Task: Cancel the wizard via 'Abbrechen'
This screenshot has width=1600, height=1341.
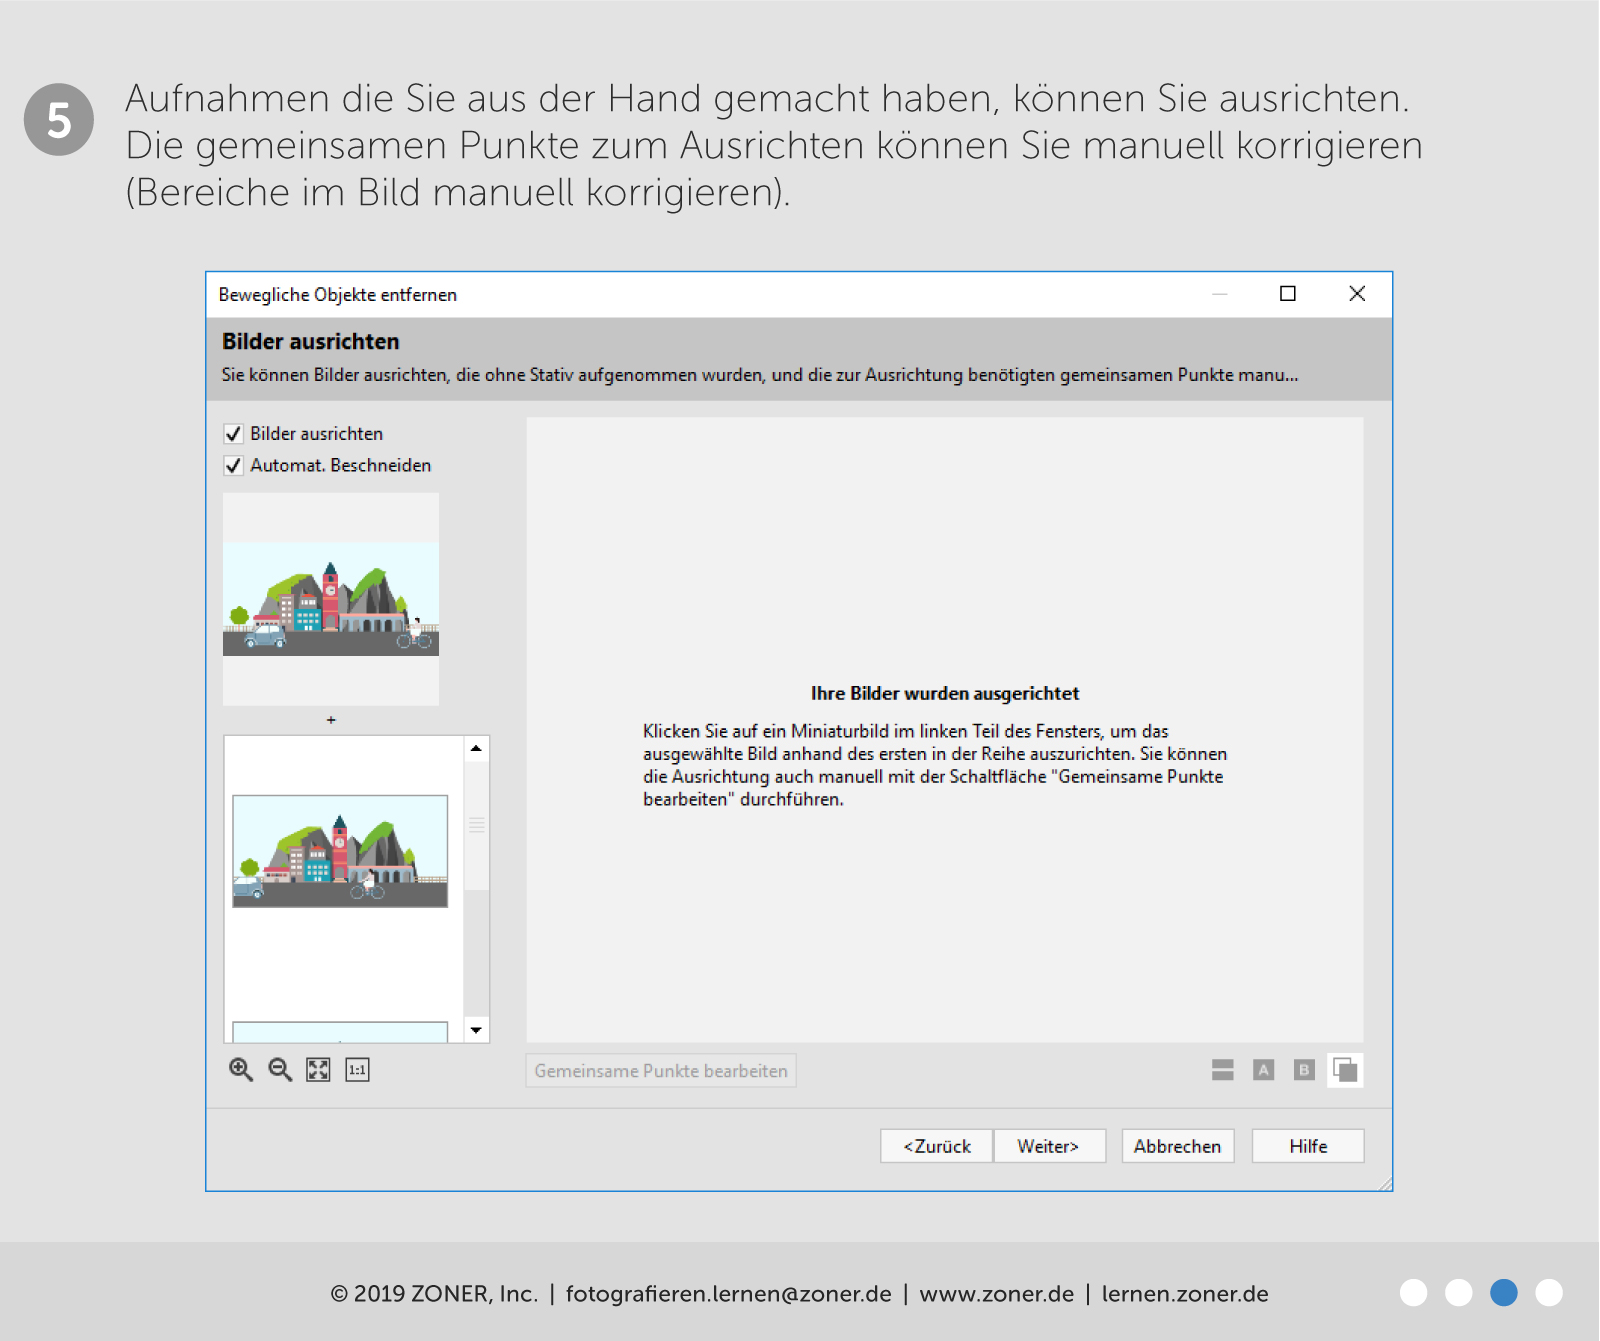Action: pos(1177,1146)
